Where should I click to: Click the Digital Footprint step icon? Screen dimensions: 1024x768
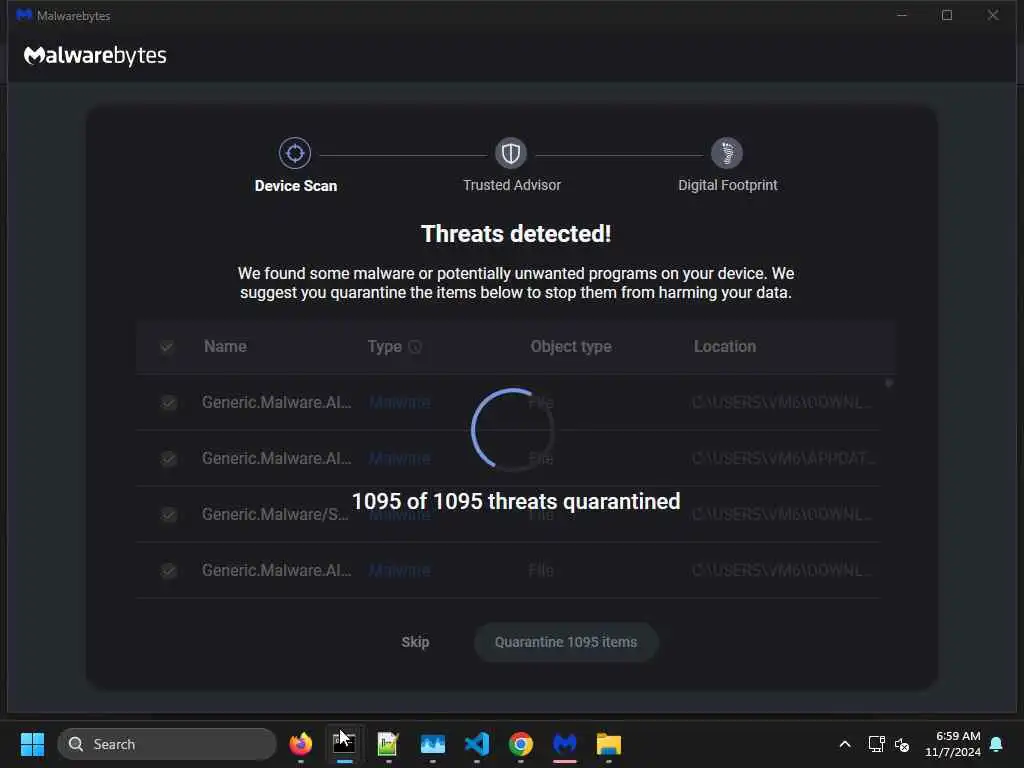coord(727,153)
